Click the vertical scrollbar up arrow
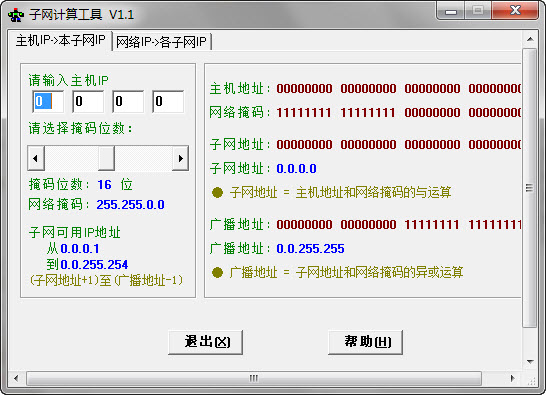The width and height of the screenshot is (546, 395). point(530,39)
